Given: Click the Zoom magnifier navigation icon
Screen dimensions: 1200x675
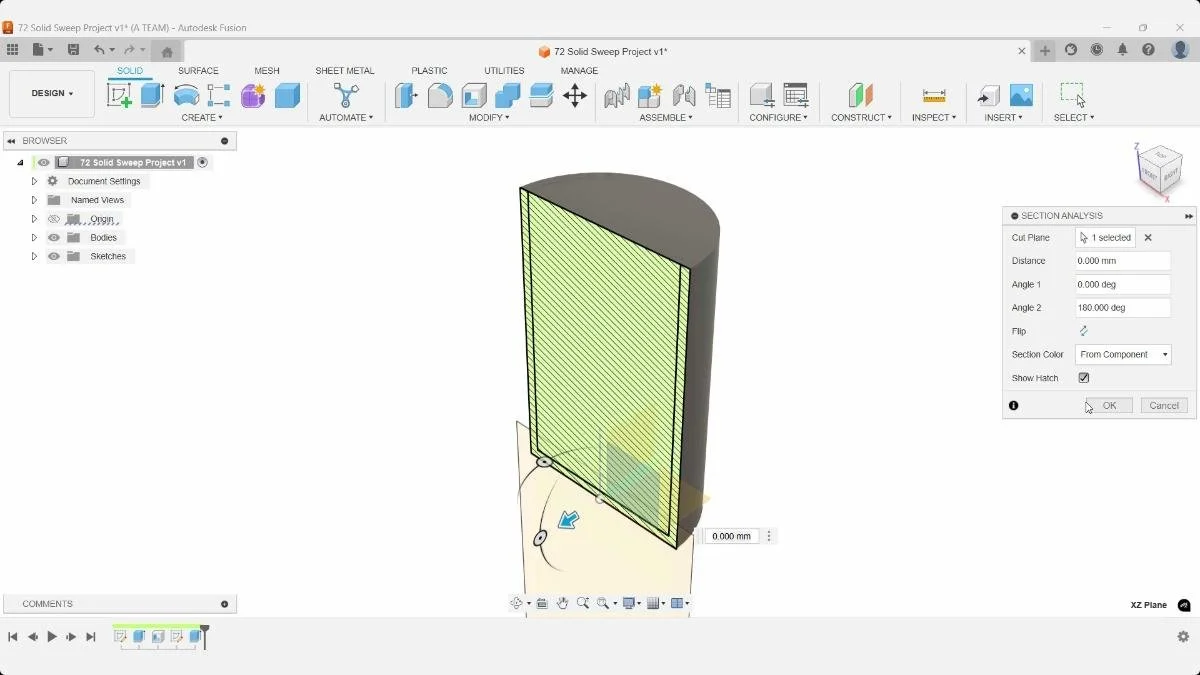Looking at the screenshot, I should 583,603.
